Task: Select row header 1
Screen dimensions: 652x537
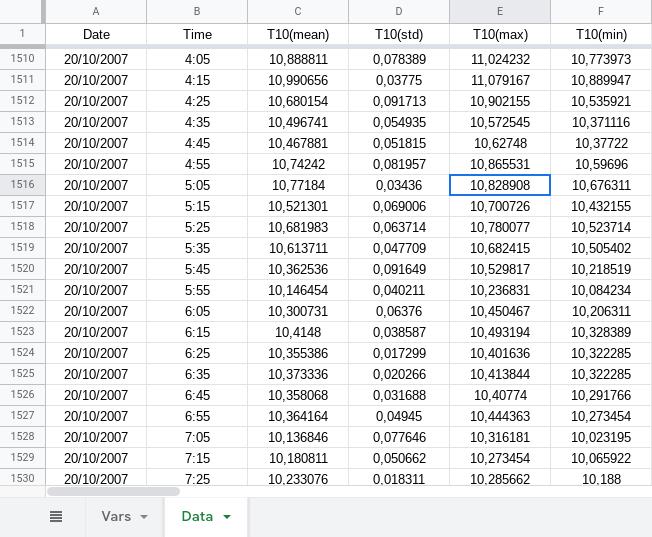Action: click(22, 34)
